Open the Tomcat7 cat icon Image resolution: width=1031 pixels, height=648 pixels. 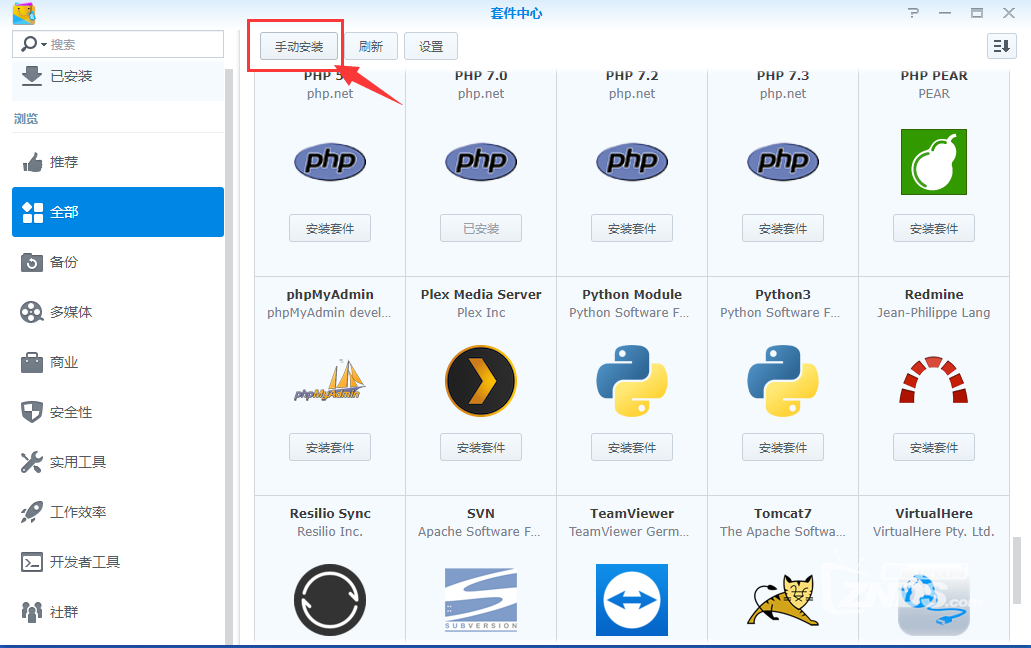(783, 599)
